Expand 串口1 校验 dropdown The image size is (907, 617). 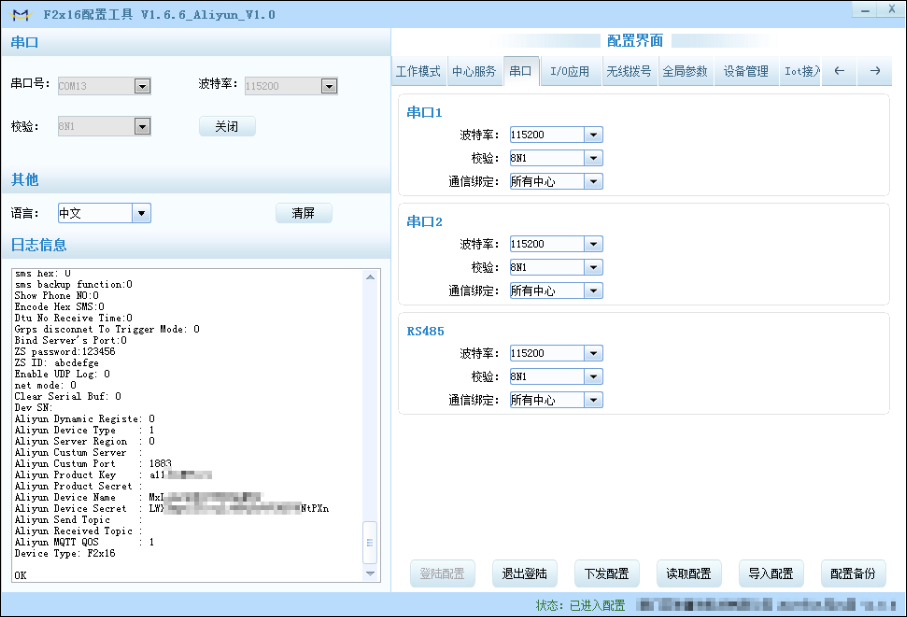click(593, 158)
